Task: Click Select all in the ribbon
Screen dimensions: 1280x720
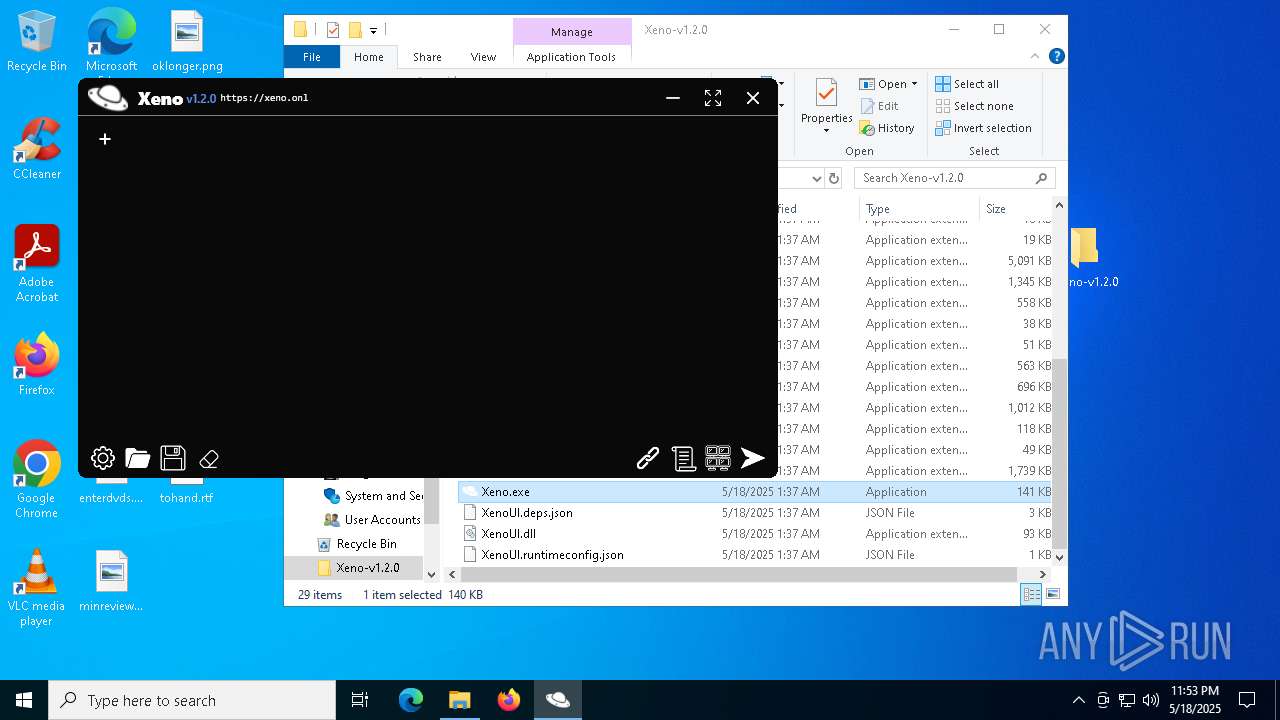Action: click(967, 84)
